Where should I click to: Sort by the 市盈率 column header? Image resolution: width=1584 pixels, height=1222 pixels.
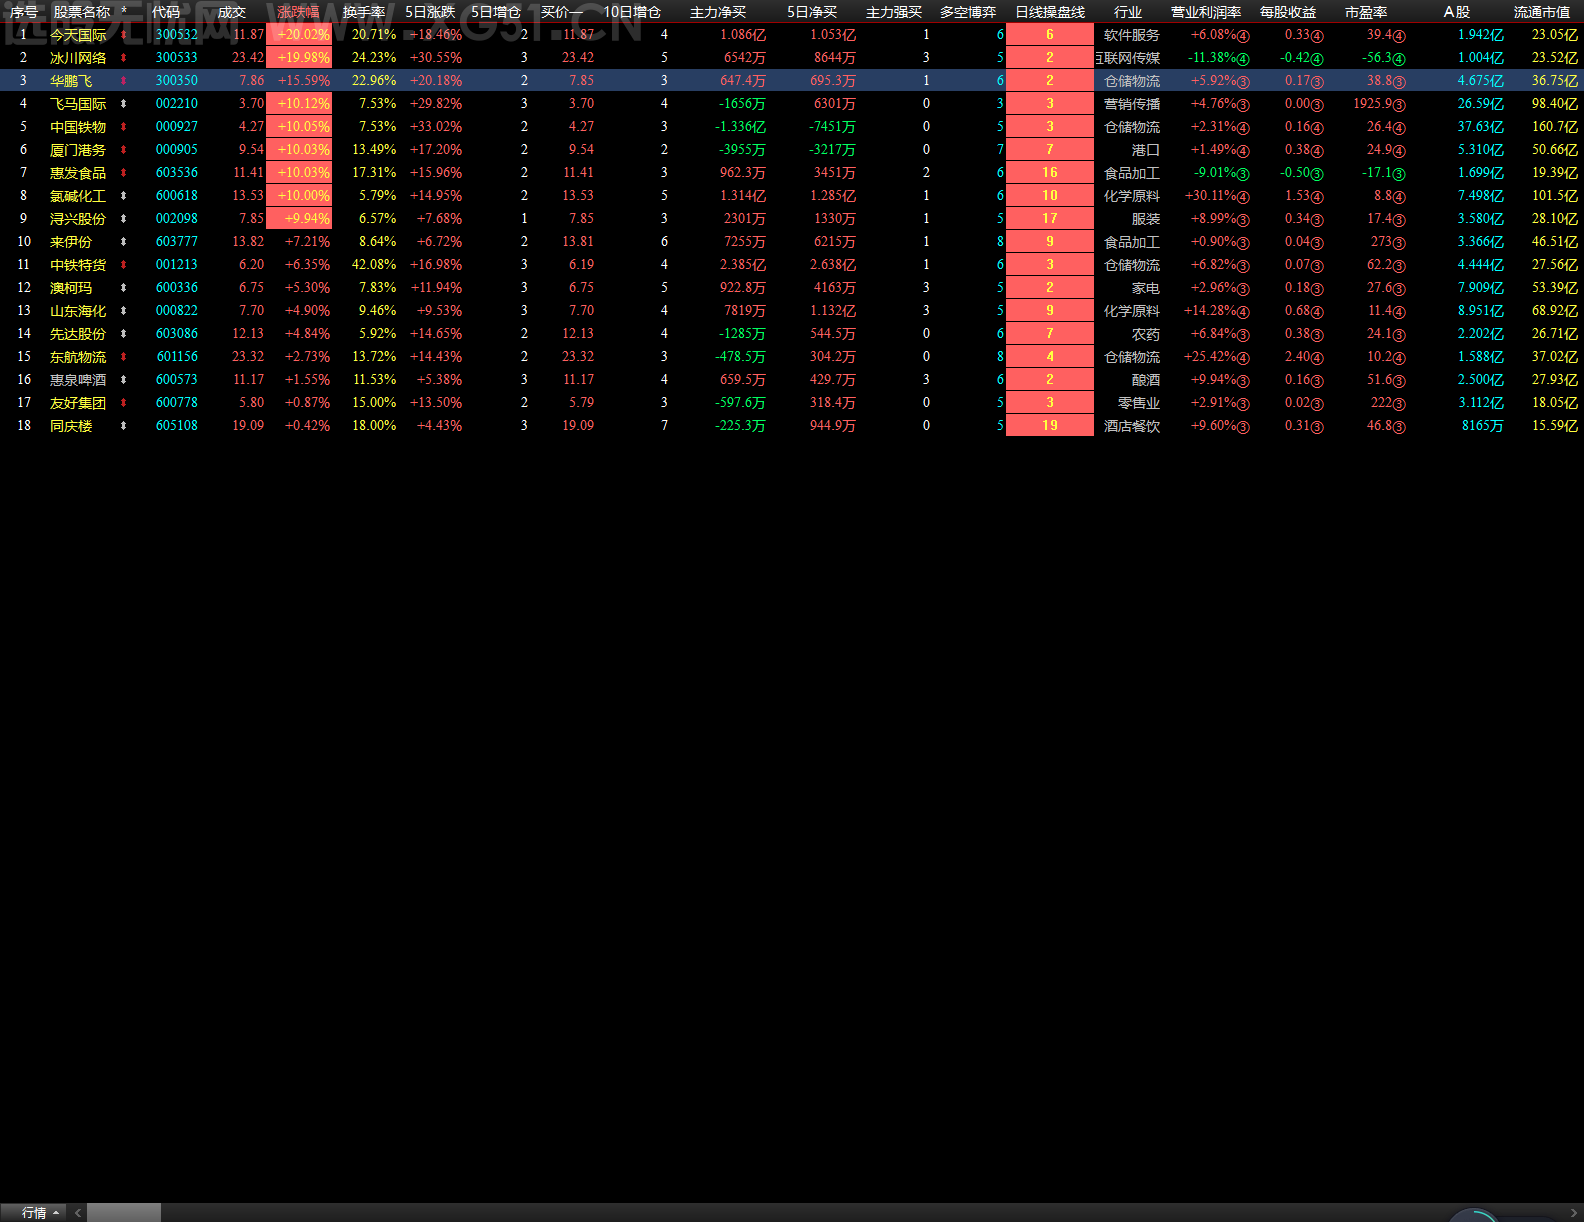[x=1366, y=12]
